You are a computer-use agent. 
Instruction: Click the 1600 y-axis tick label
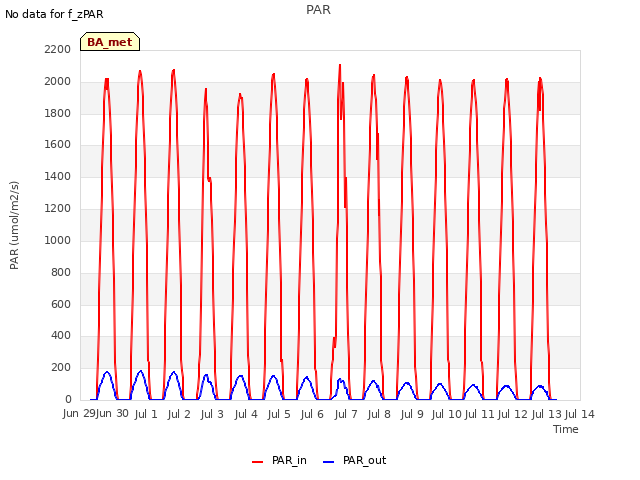point(58,144)
